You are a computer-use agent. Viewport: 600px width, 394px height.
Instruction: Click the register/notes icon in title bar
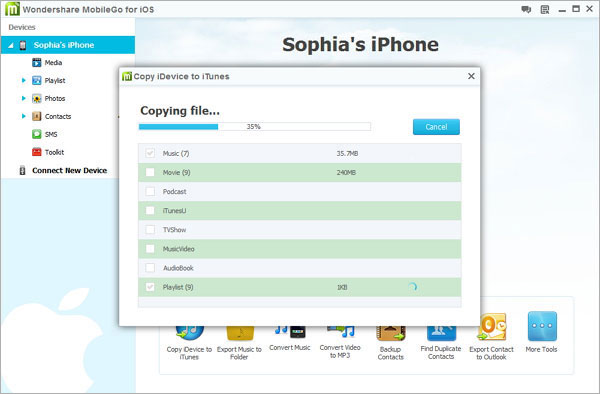point(545,9)
